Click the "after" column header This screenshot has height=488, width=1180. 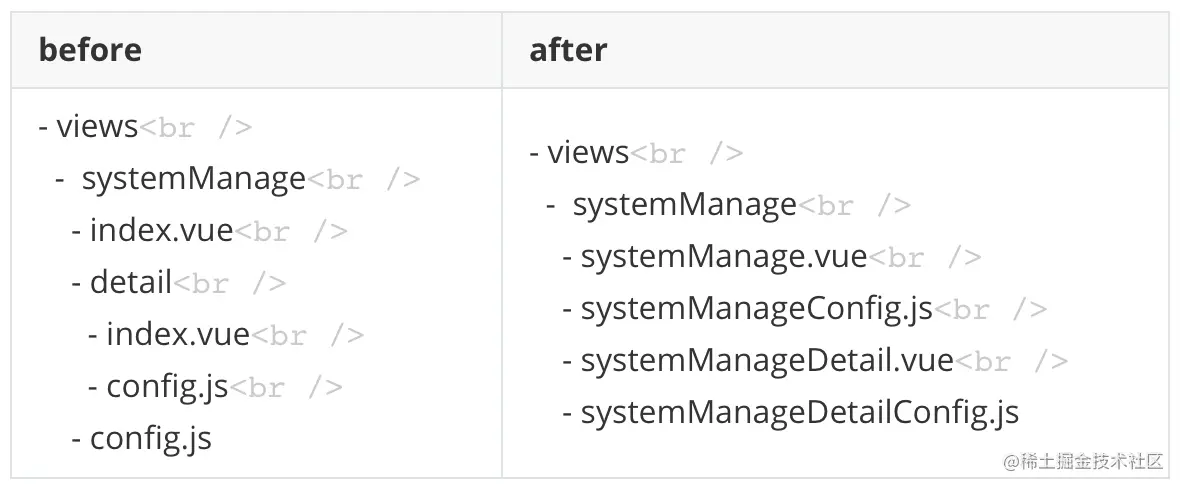568,50
